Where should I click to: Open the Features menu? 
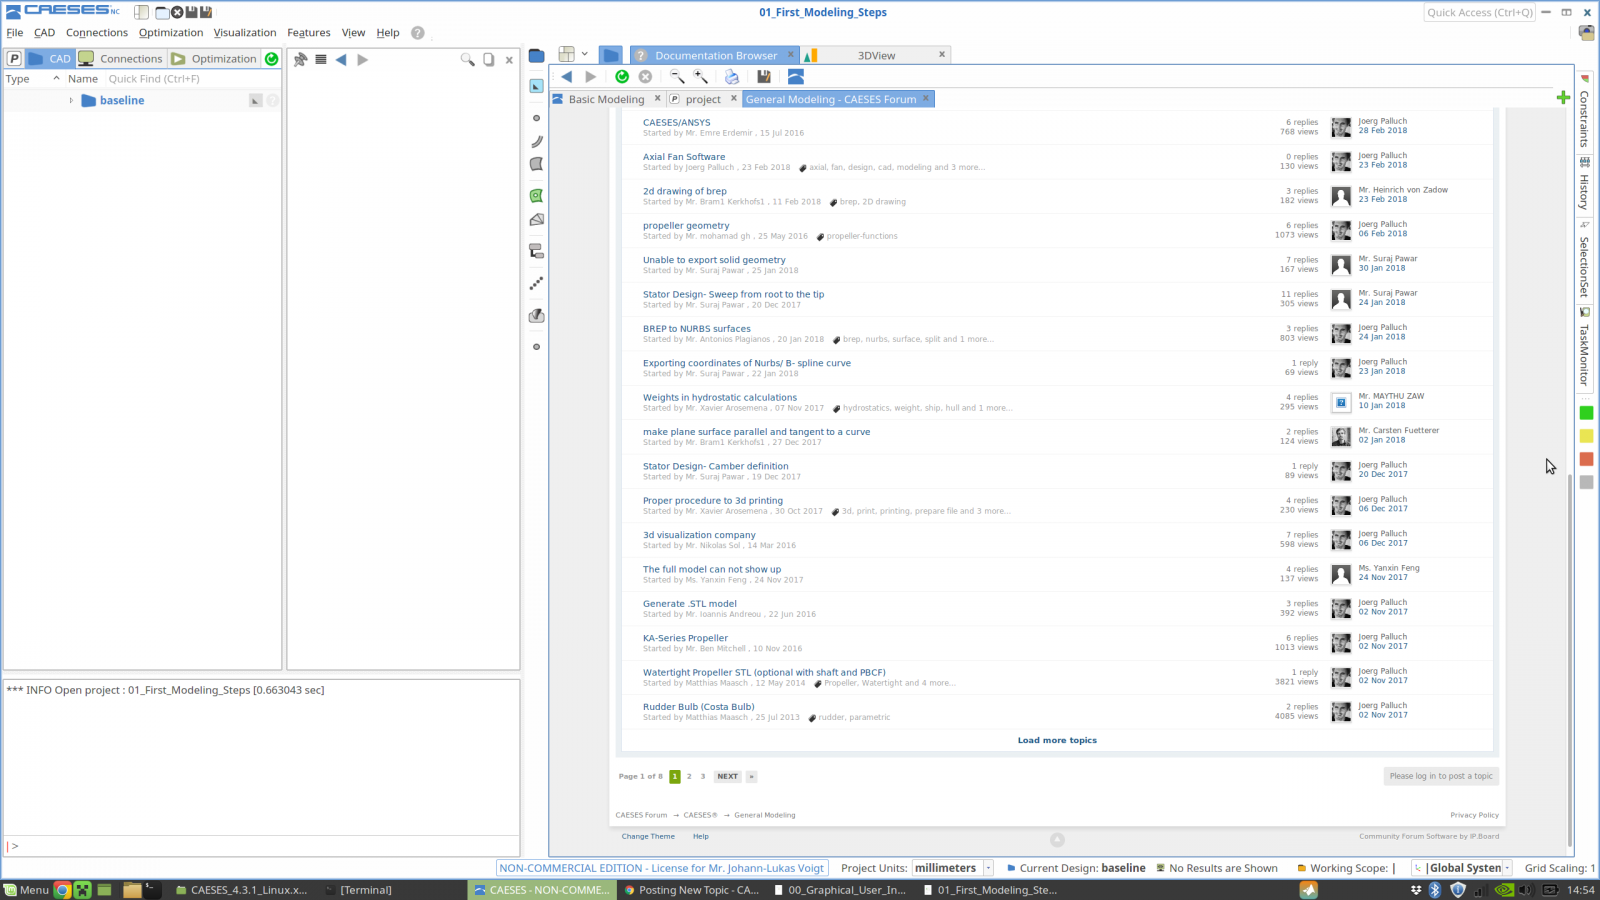(309, 33)
